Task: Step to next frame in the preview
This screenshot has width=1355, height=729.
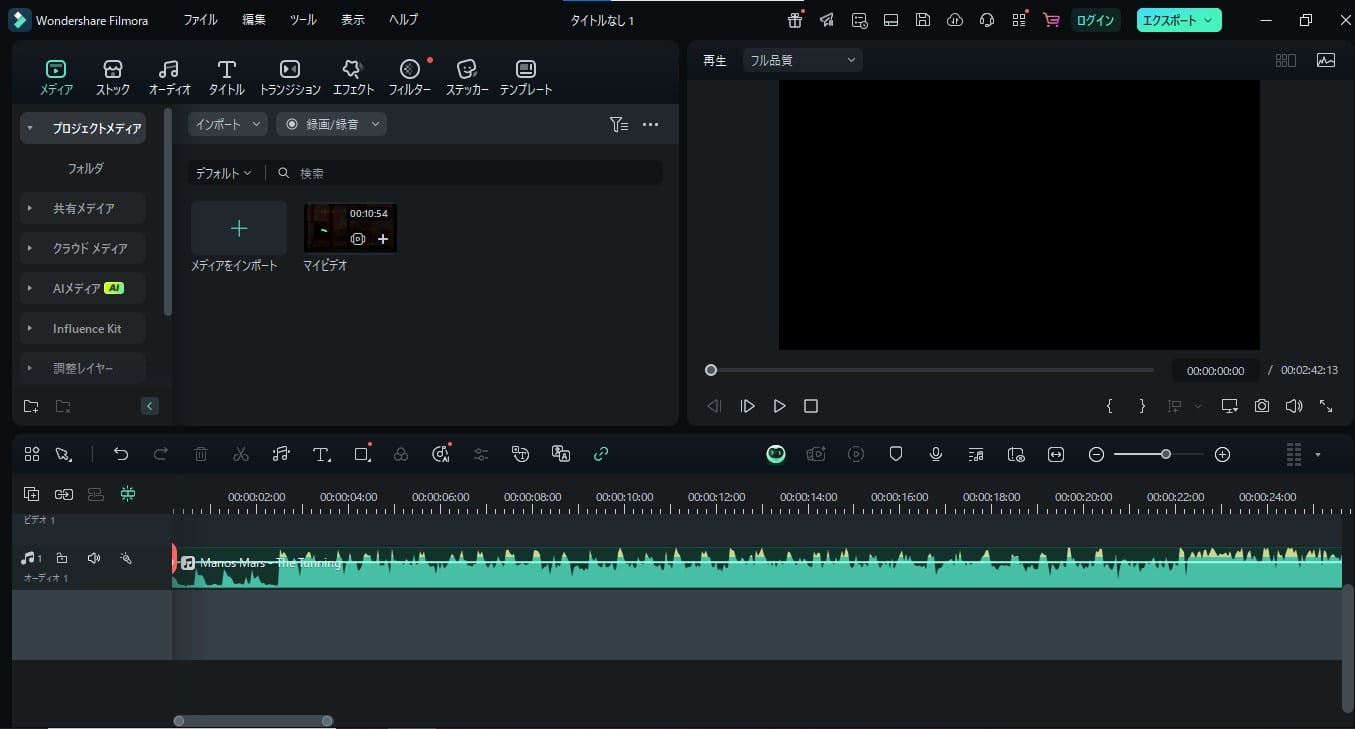Action: point(747,406)
